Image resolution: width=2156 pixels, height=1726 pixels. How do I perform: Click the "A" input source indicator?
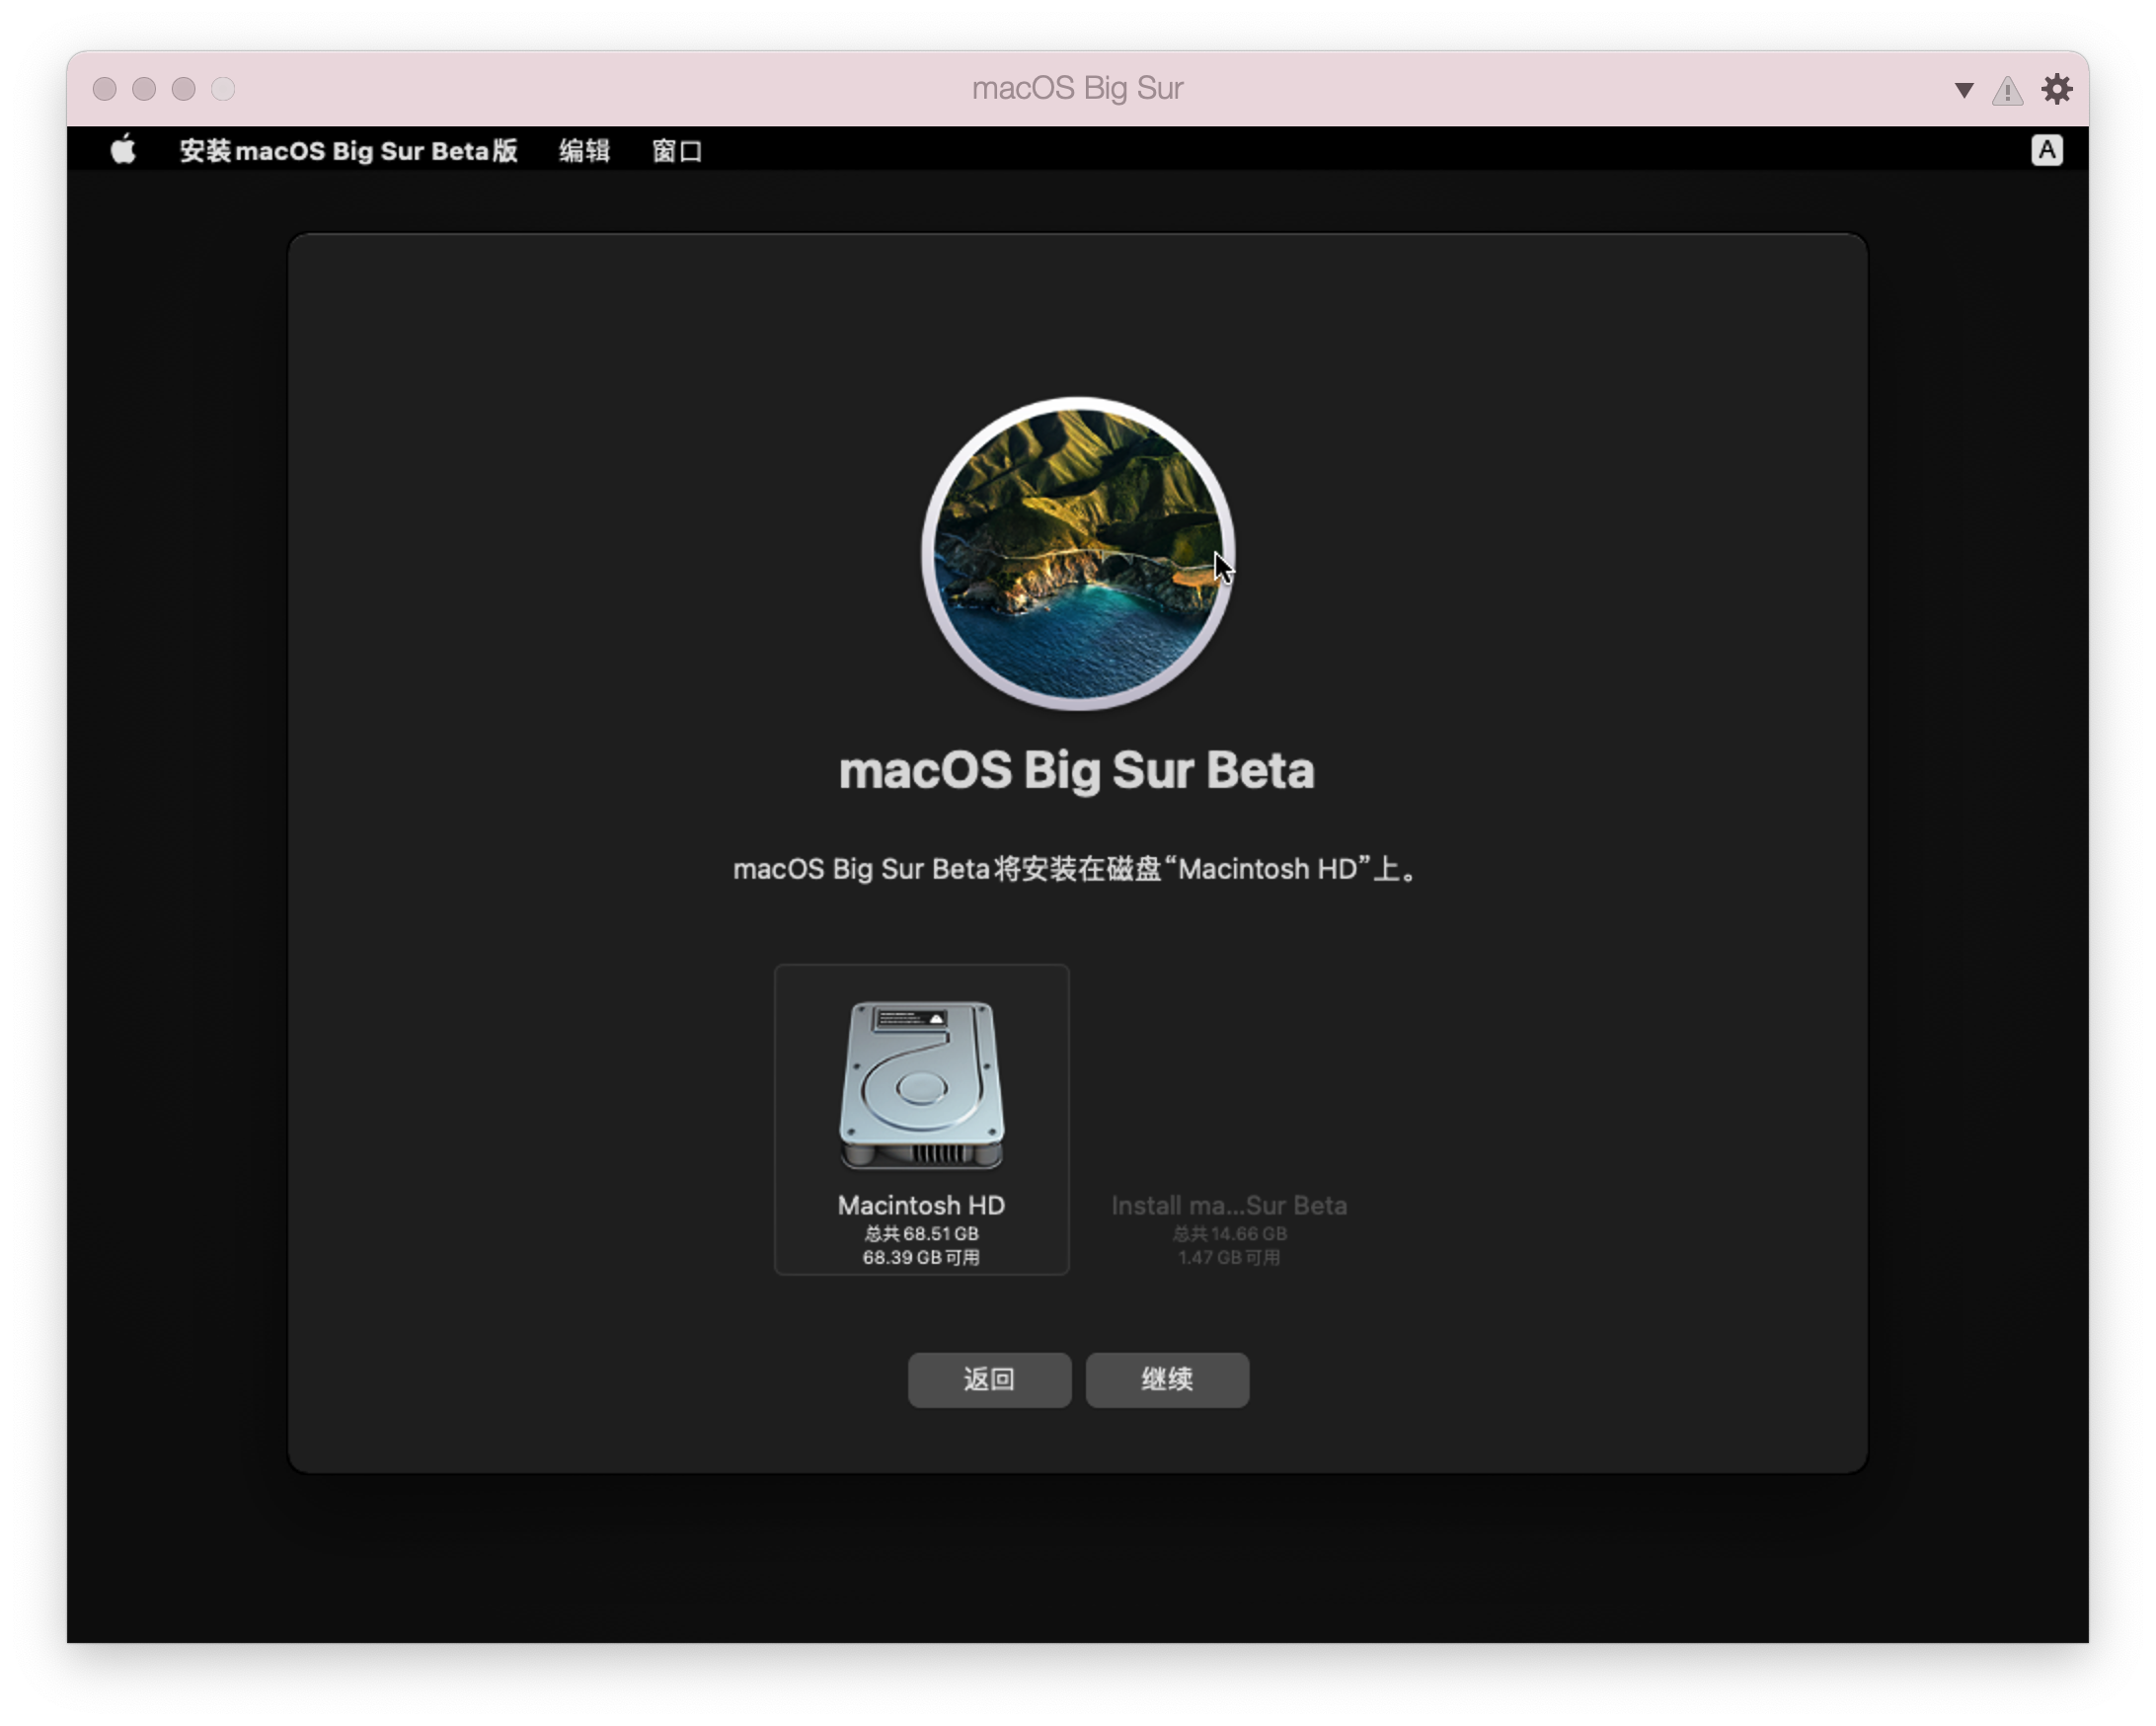[2047, 150]
